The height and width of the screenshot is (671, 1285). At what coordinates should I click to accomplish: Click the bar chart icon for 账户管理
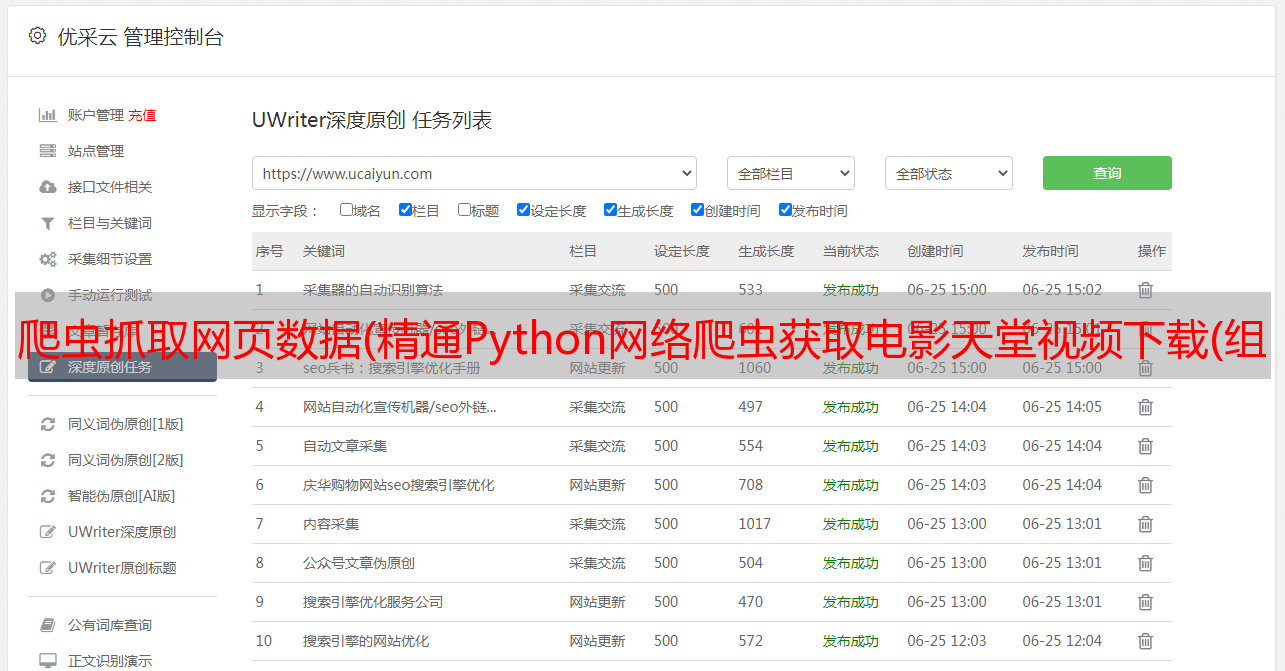[x=47, y=115]
